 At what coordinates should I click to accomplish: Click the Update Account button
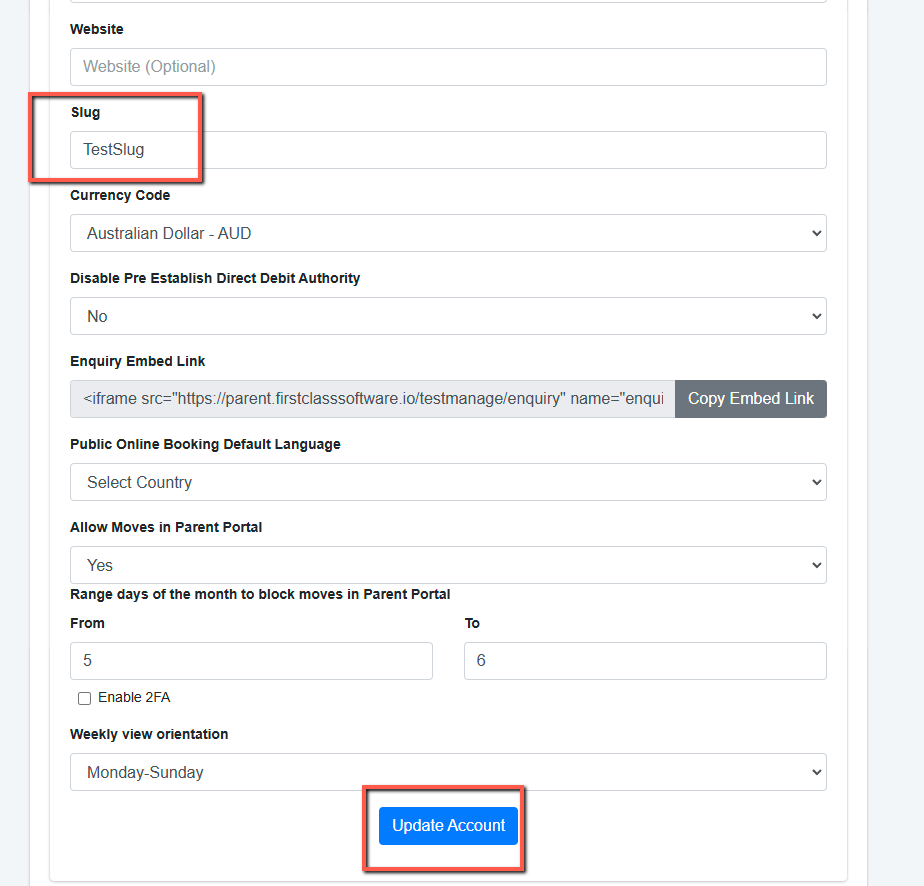point(448,826)
